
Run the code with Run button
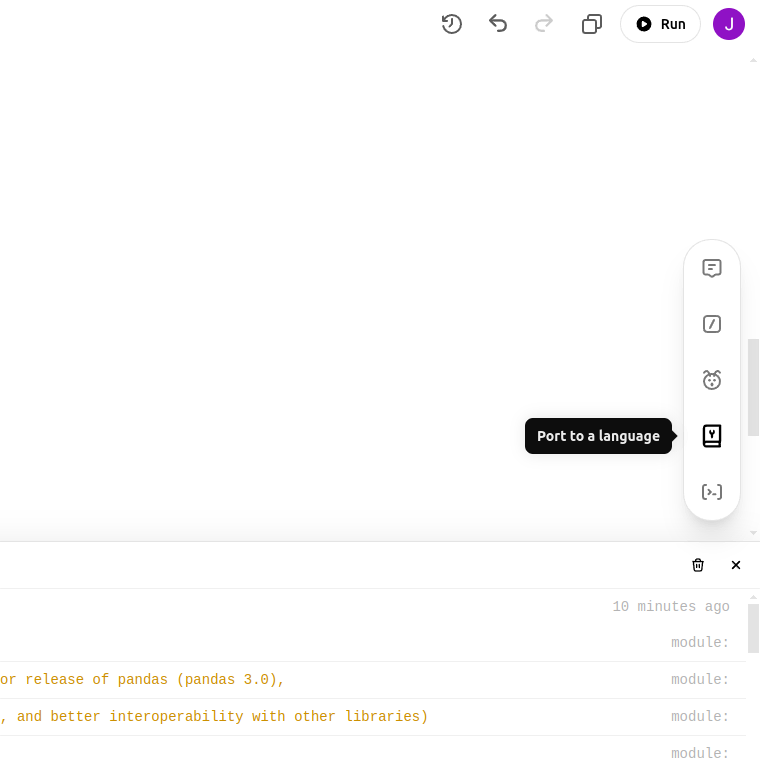point(661,24)
